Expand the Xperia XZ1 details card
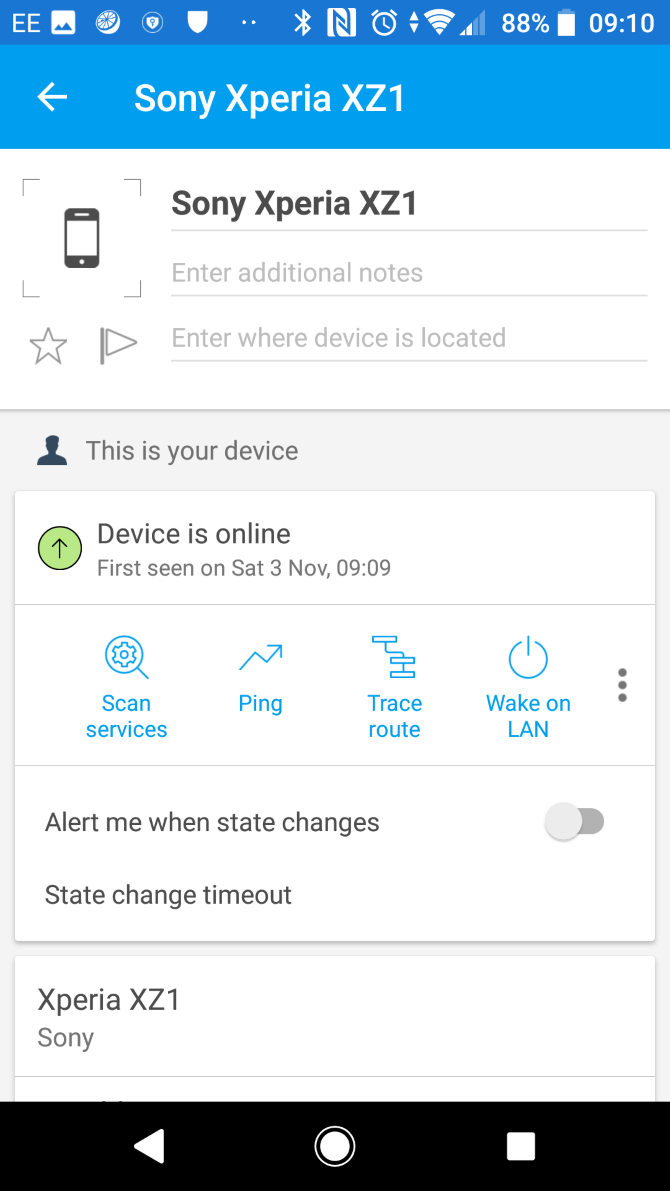The image size is (670, 1191). click(x=335, y=1015)
